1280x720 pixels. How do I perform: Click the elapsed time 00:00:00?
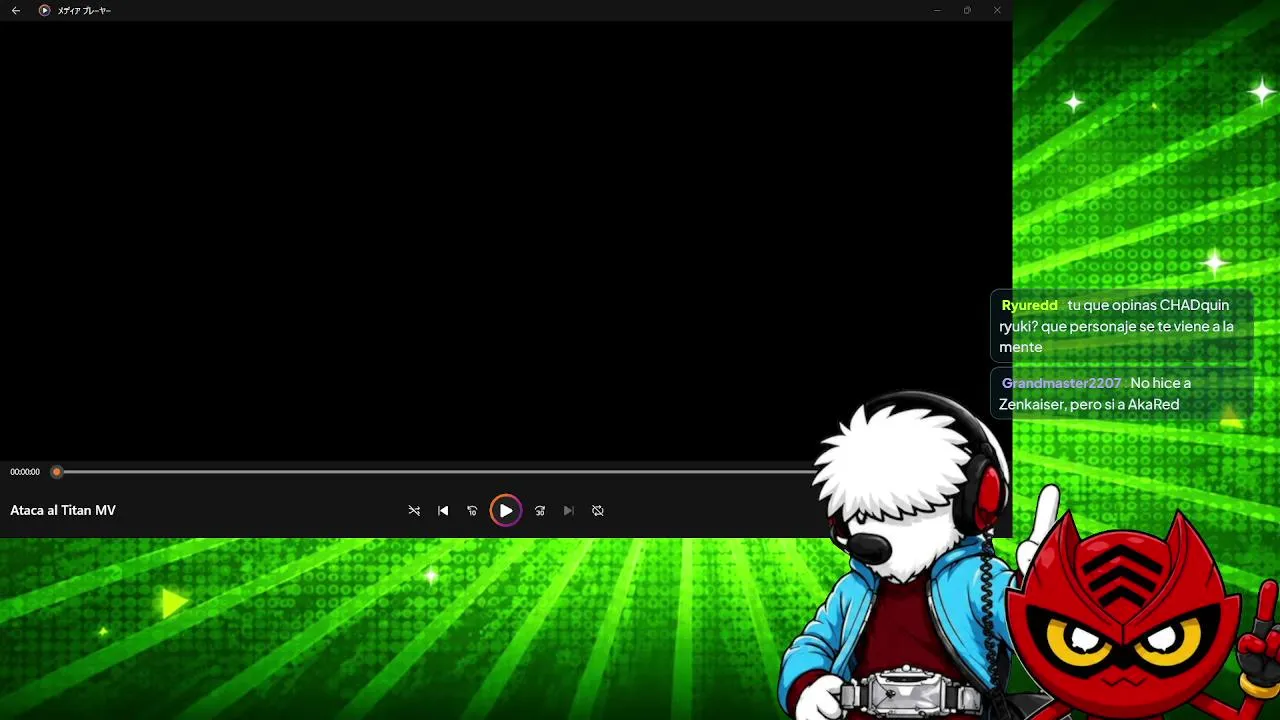tap(25, 472)
